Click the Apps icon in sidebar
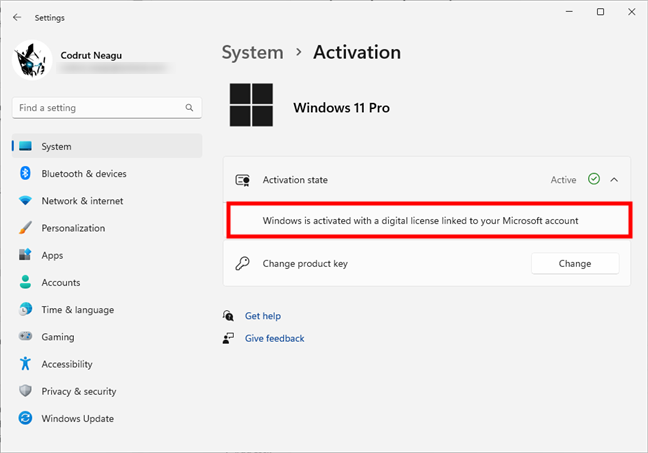Viewport: 648px width, 453px height. click(25, 255)
